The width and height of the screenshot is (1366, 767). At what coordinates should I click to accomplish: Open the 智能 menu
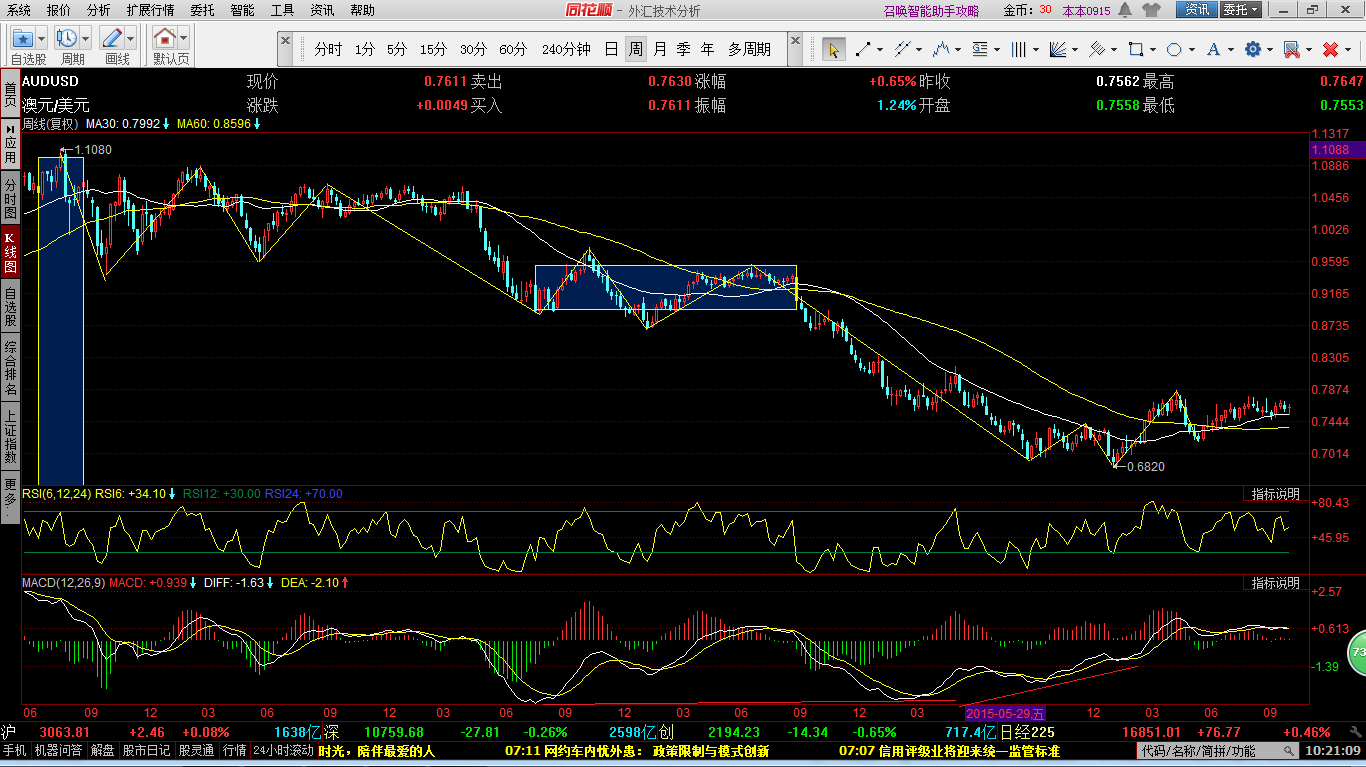point(242,10)
